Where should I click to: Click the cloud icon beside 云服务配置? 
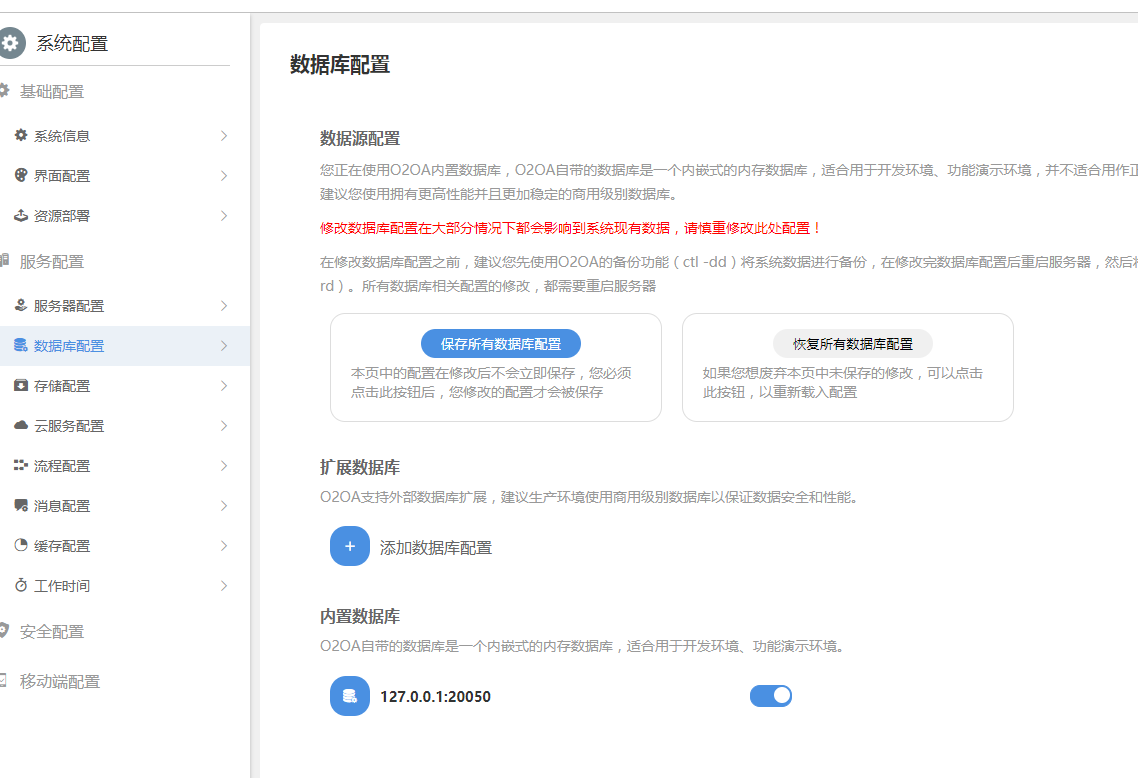click(21, 425)
